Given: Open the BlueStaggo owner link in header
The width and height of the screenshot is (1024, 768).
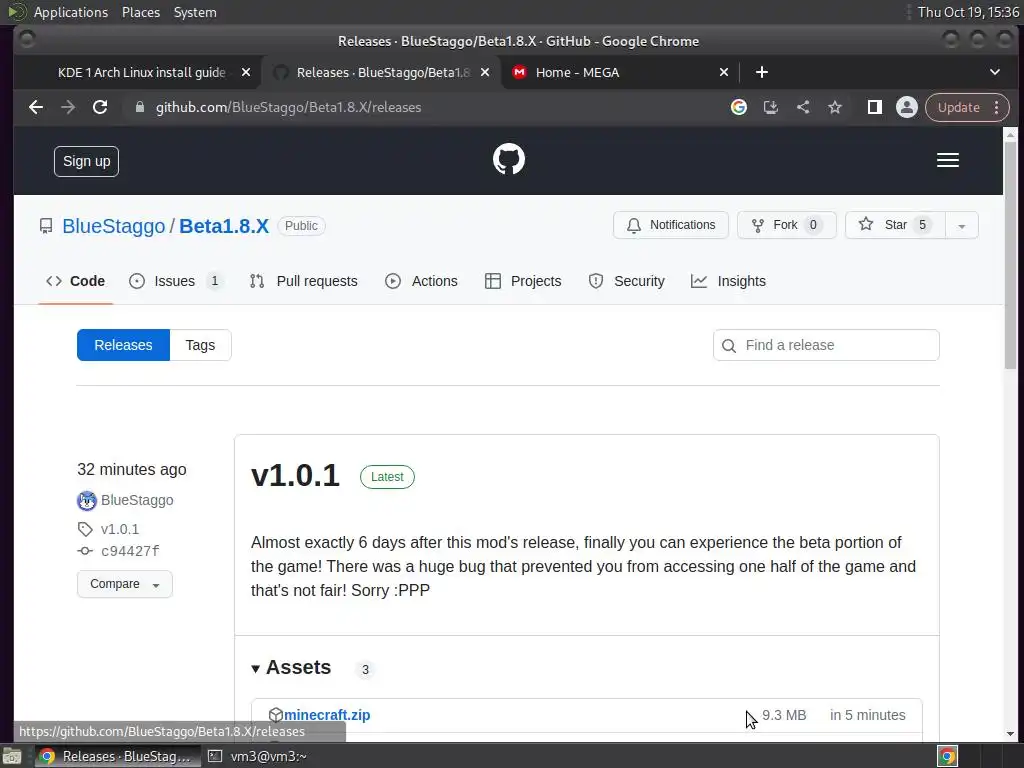Looking at the screenshot, I should coord(114,226).
